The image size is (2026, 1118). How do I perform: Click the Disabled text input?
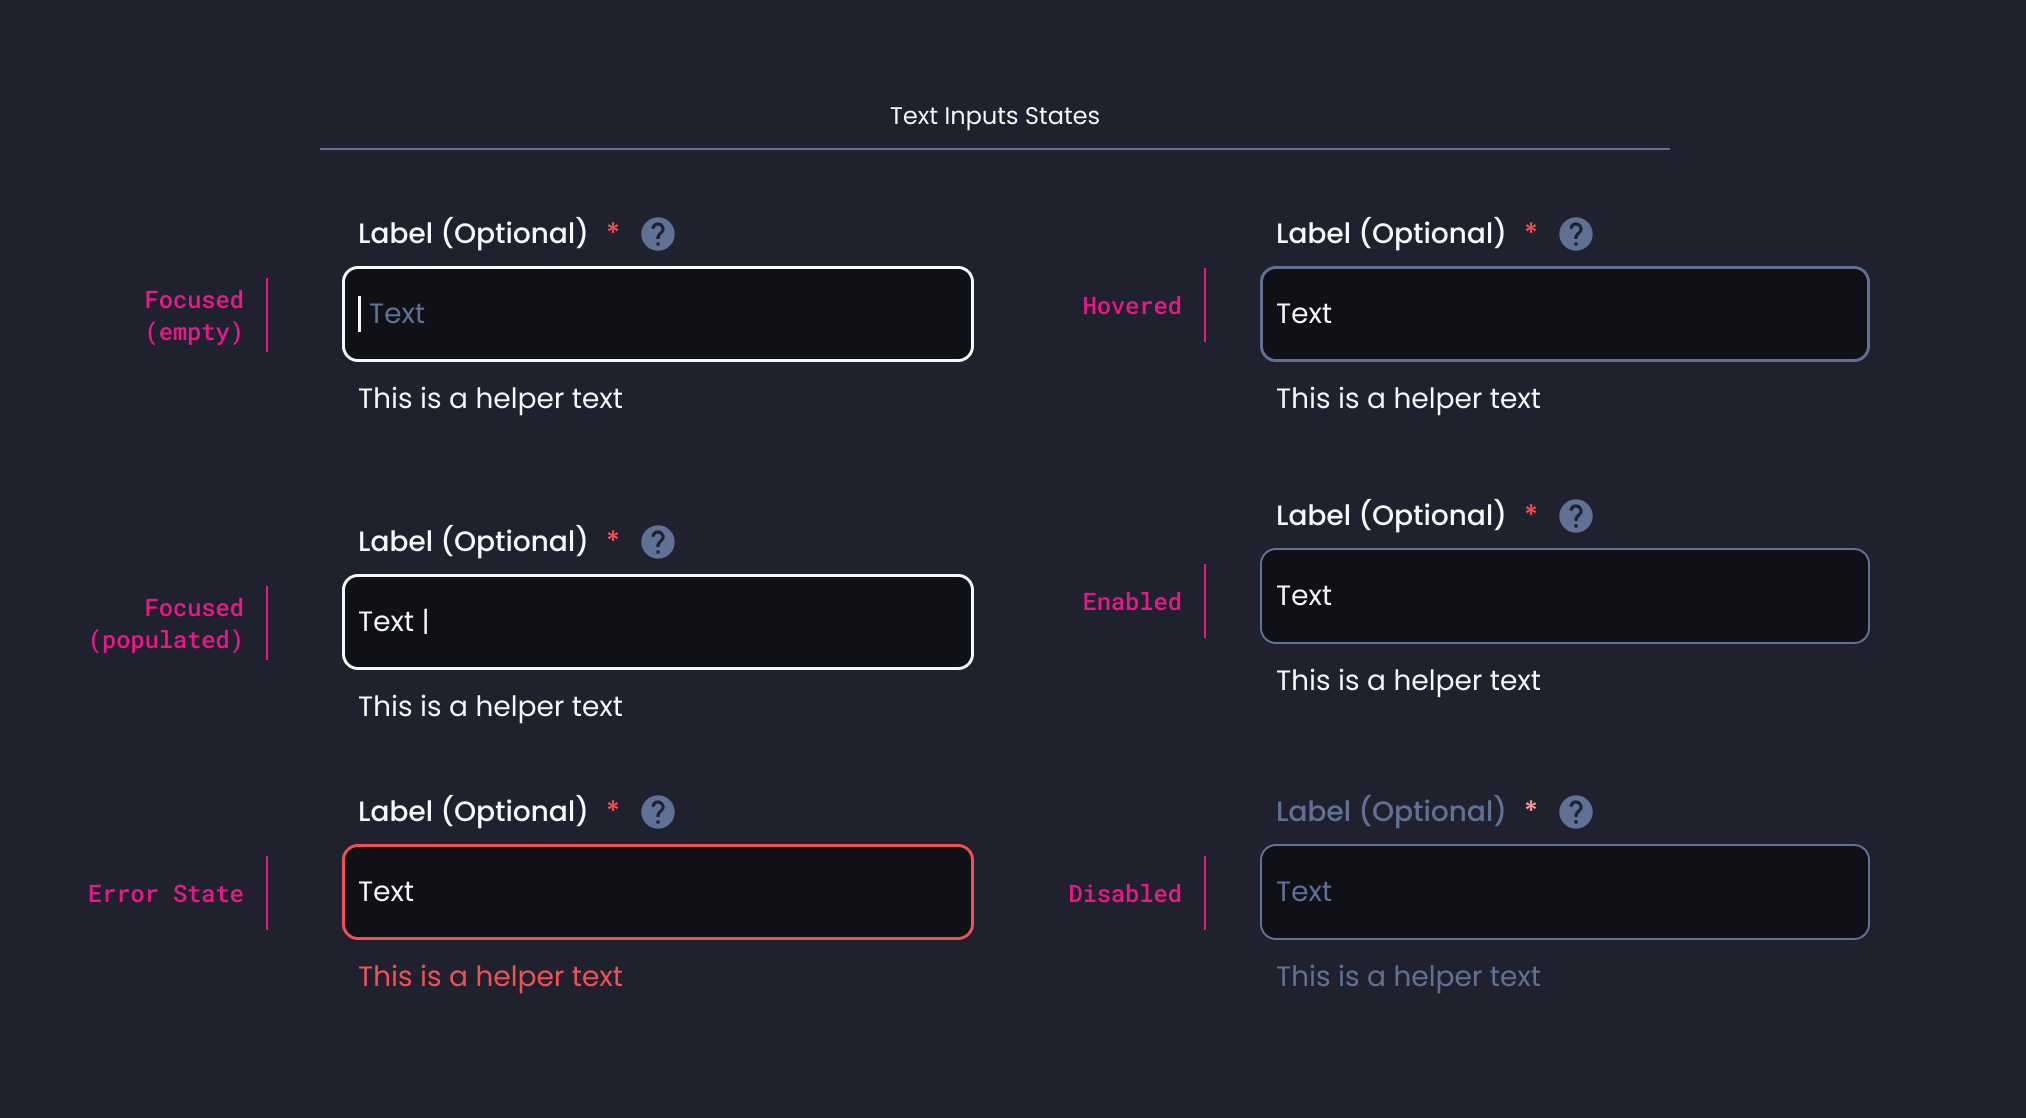pos(1564,891)
